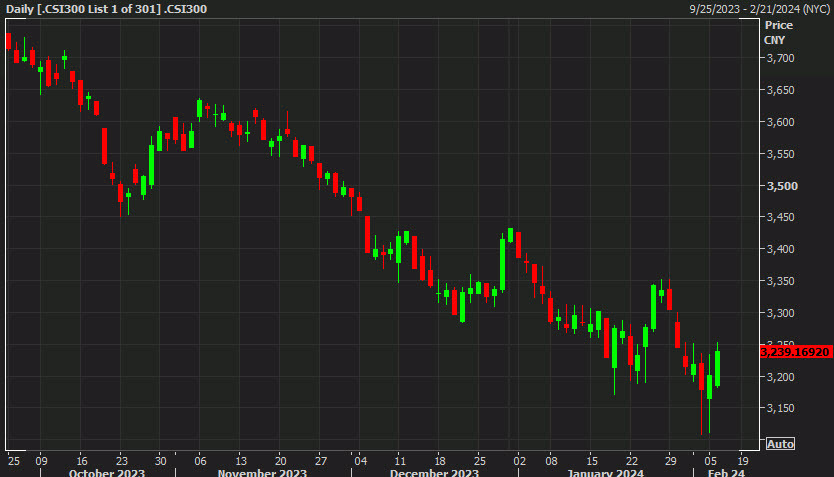This screenshot has width=834, height=477.
Task: Click the Auto scale button
Action: coord(780,444)
